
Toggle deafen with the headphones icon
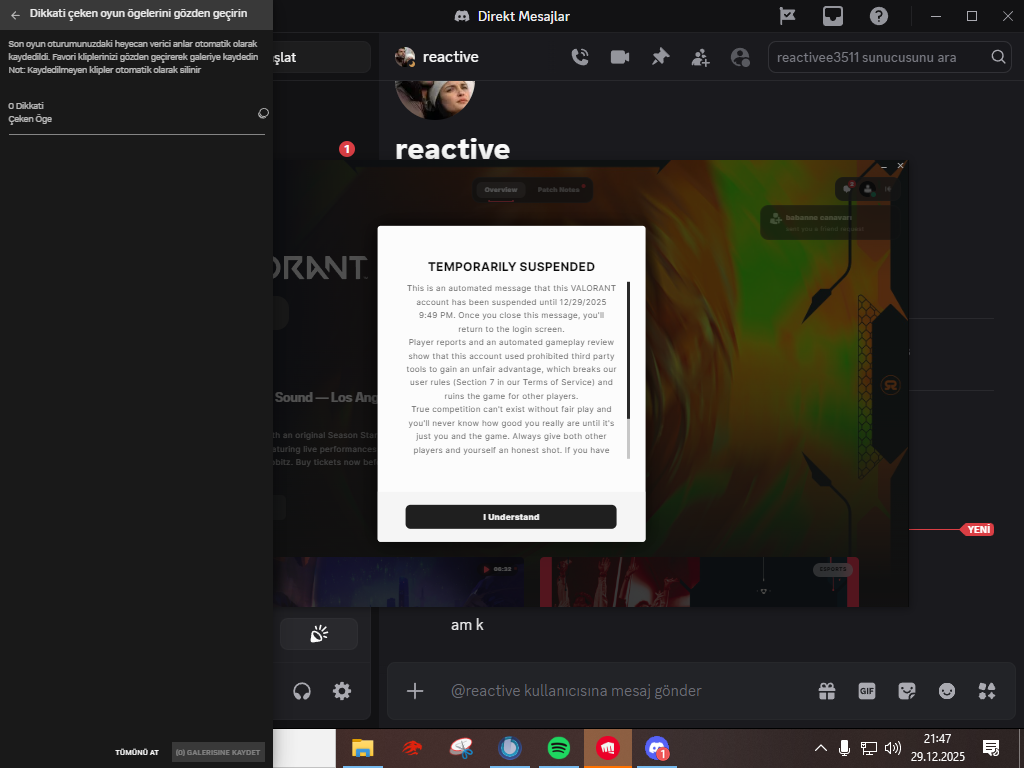tap(302, 691)
